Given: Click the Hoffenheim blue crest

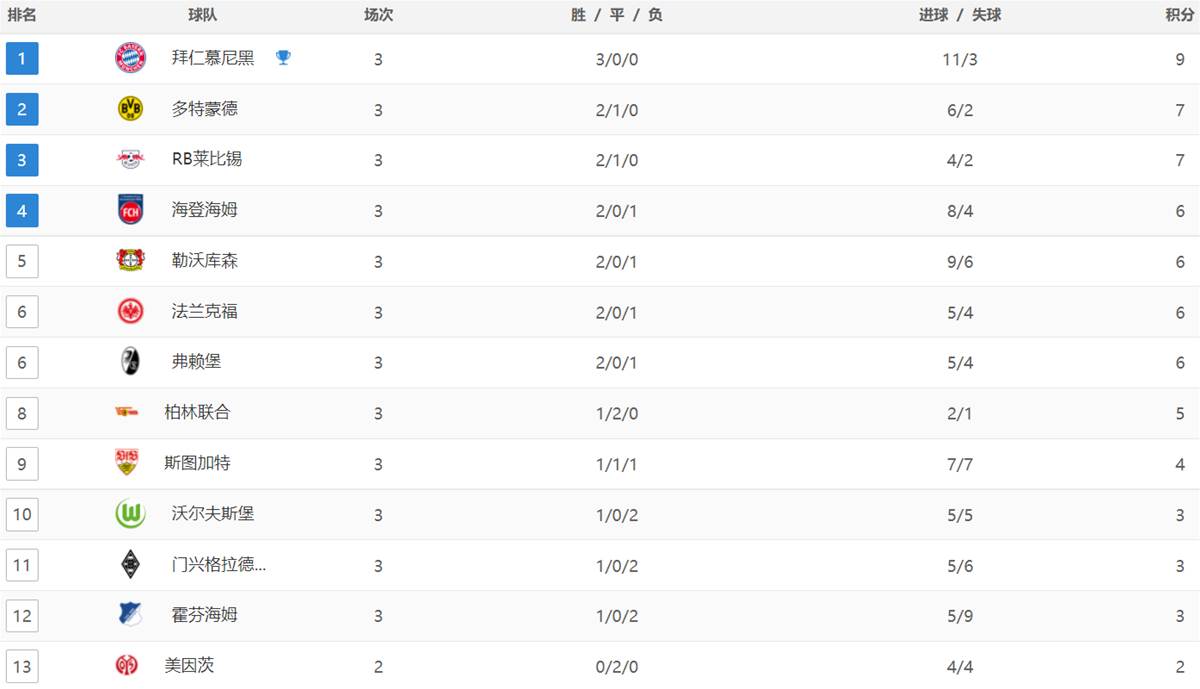Looking at the screenshot, I should coord(130,615).
